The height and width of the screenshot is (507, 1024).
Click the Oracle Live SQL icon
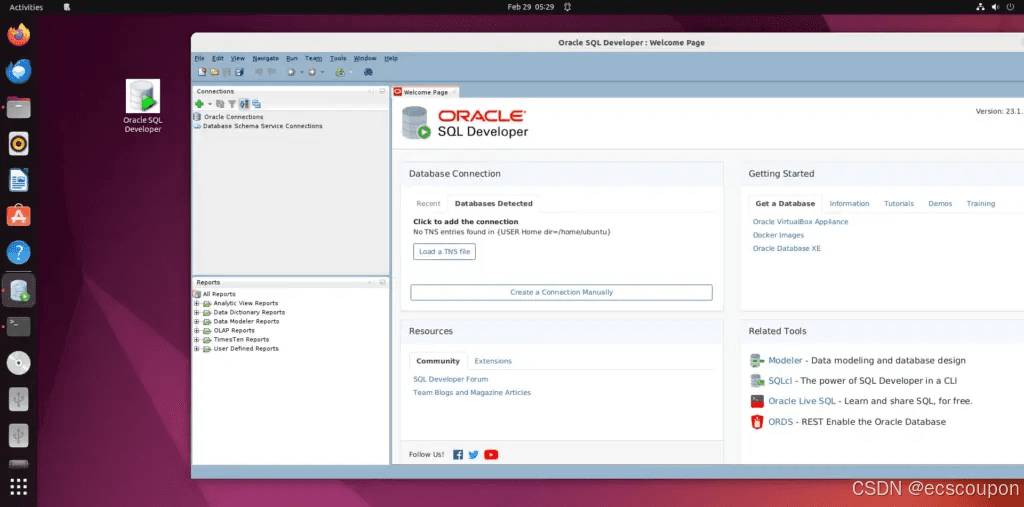(757, 401)
